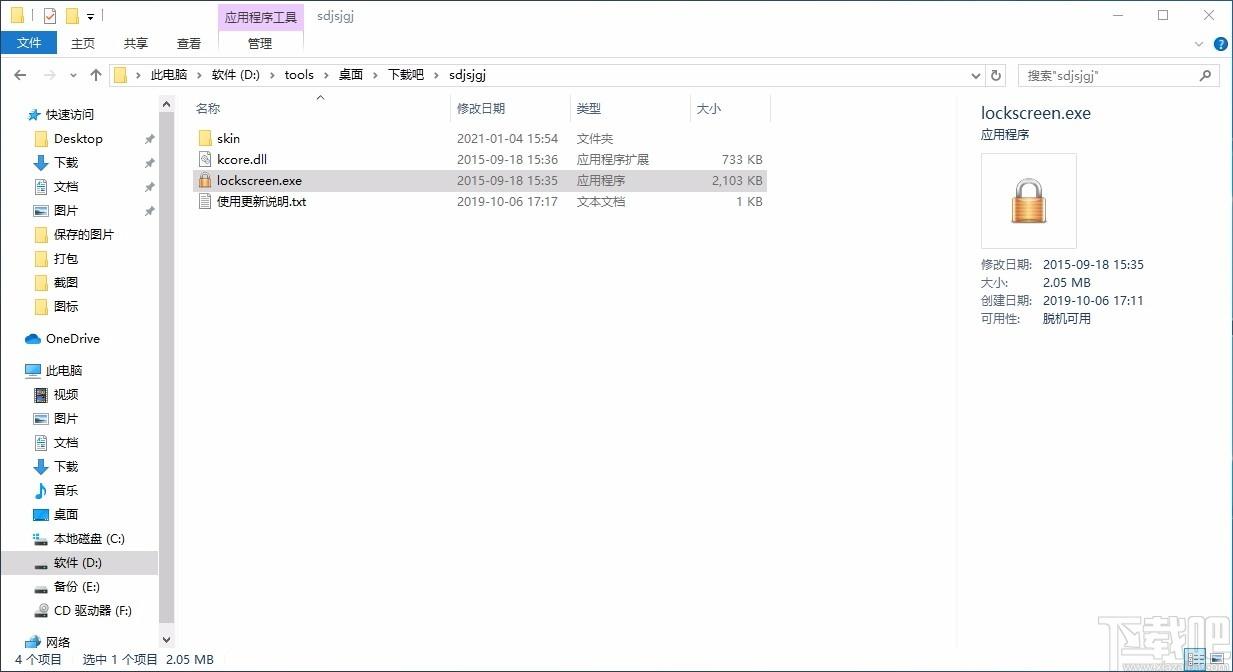The image size is (1233, 672).
Task: Select 此电脑 in the navigation pane
Action: 63,370
